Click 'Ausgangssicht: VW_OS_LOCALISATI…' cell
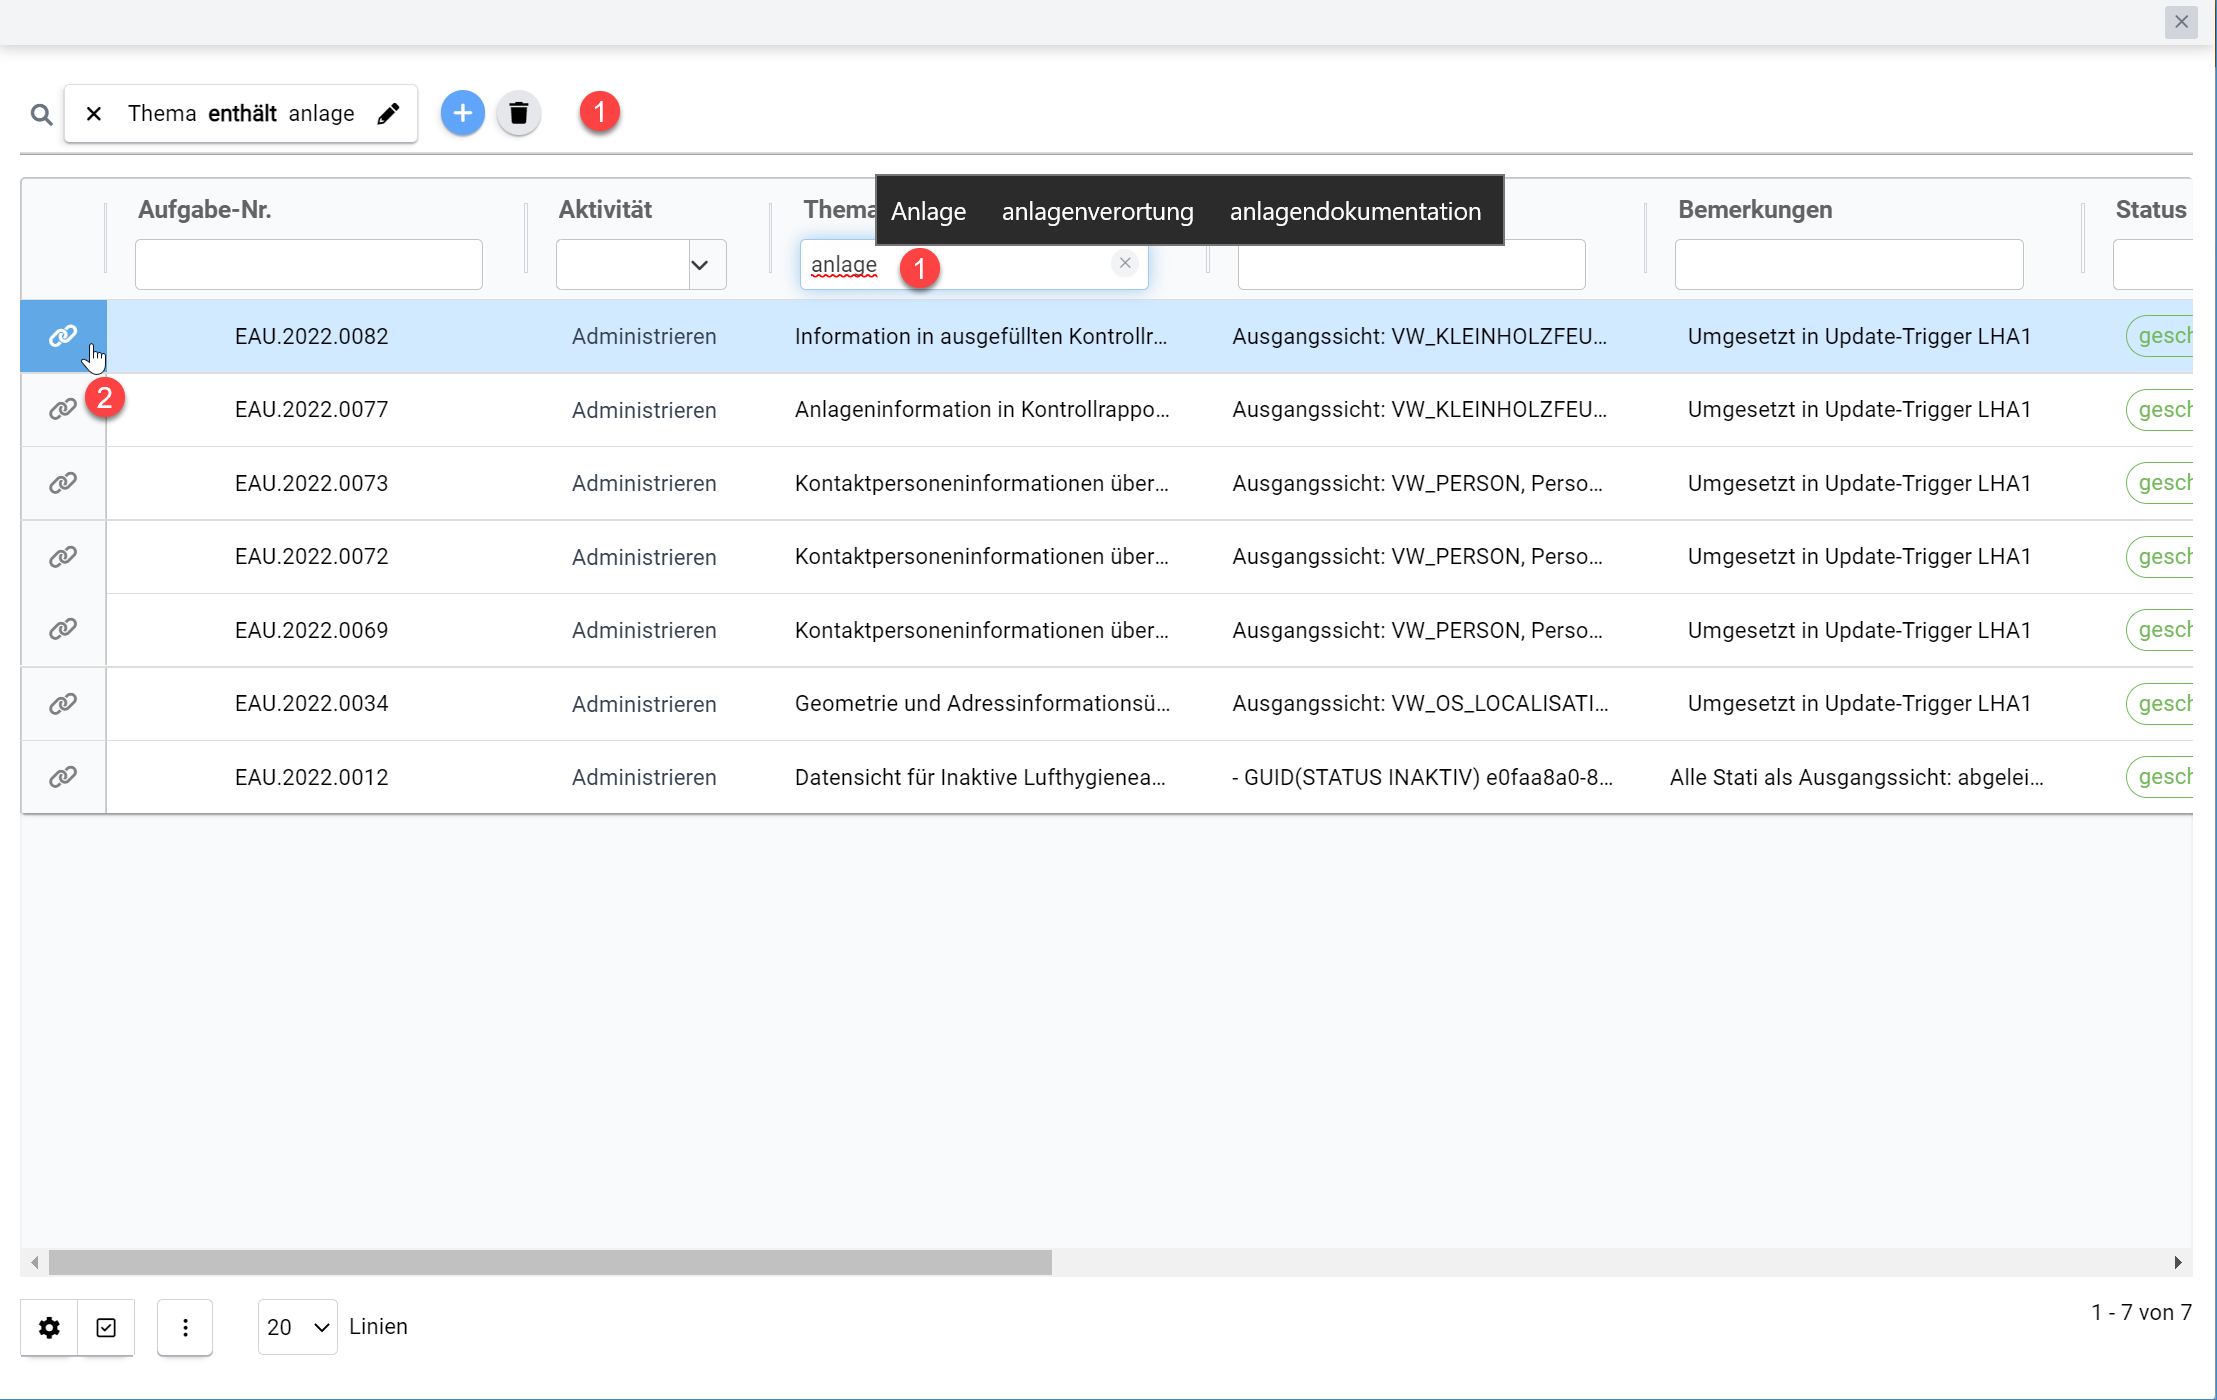The image size is (2217, 1400). [x=1420, y=703]
